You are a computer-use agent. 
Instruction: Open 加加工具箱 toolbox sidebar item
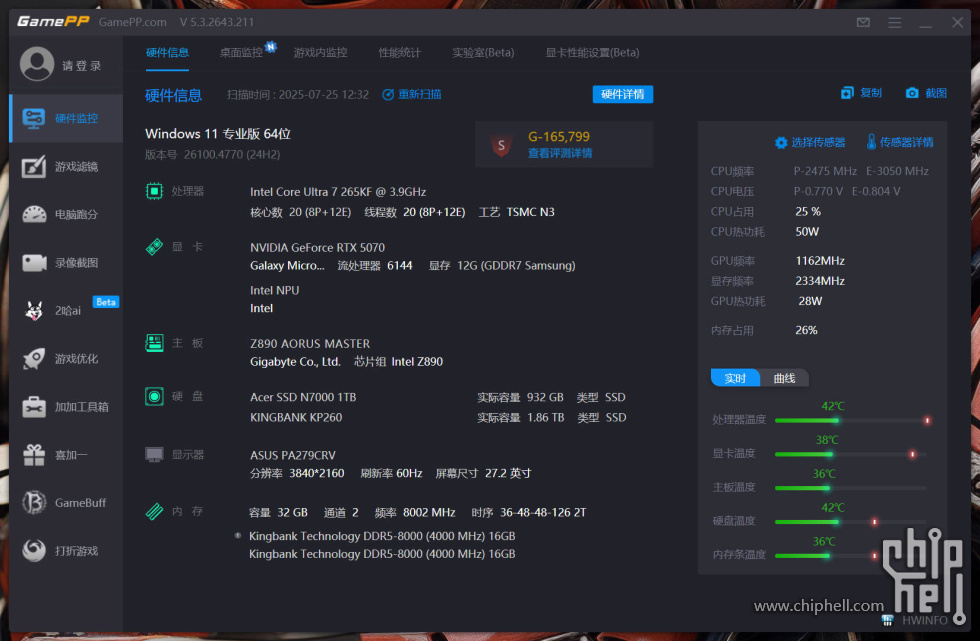pos(66,407)
